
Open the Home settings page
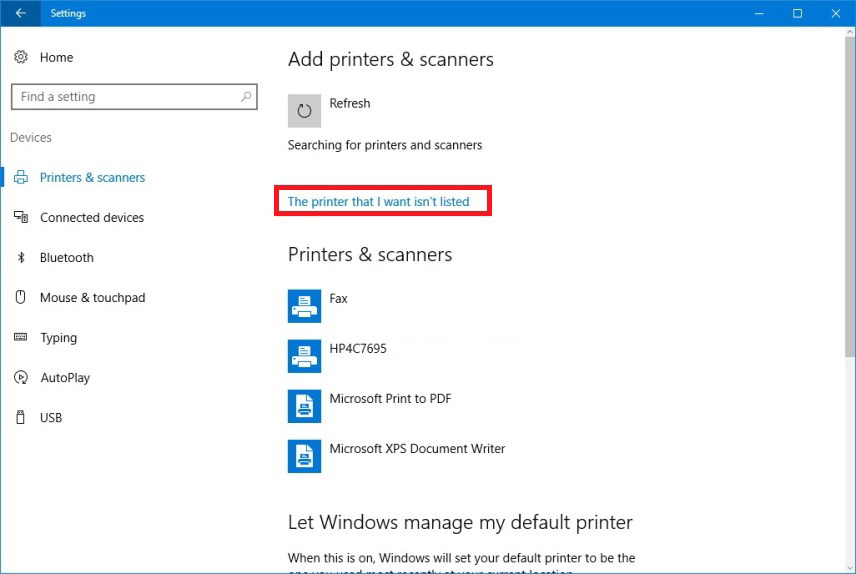point(56,57)
